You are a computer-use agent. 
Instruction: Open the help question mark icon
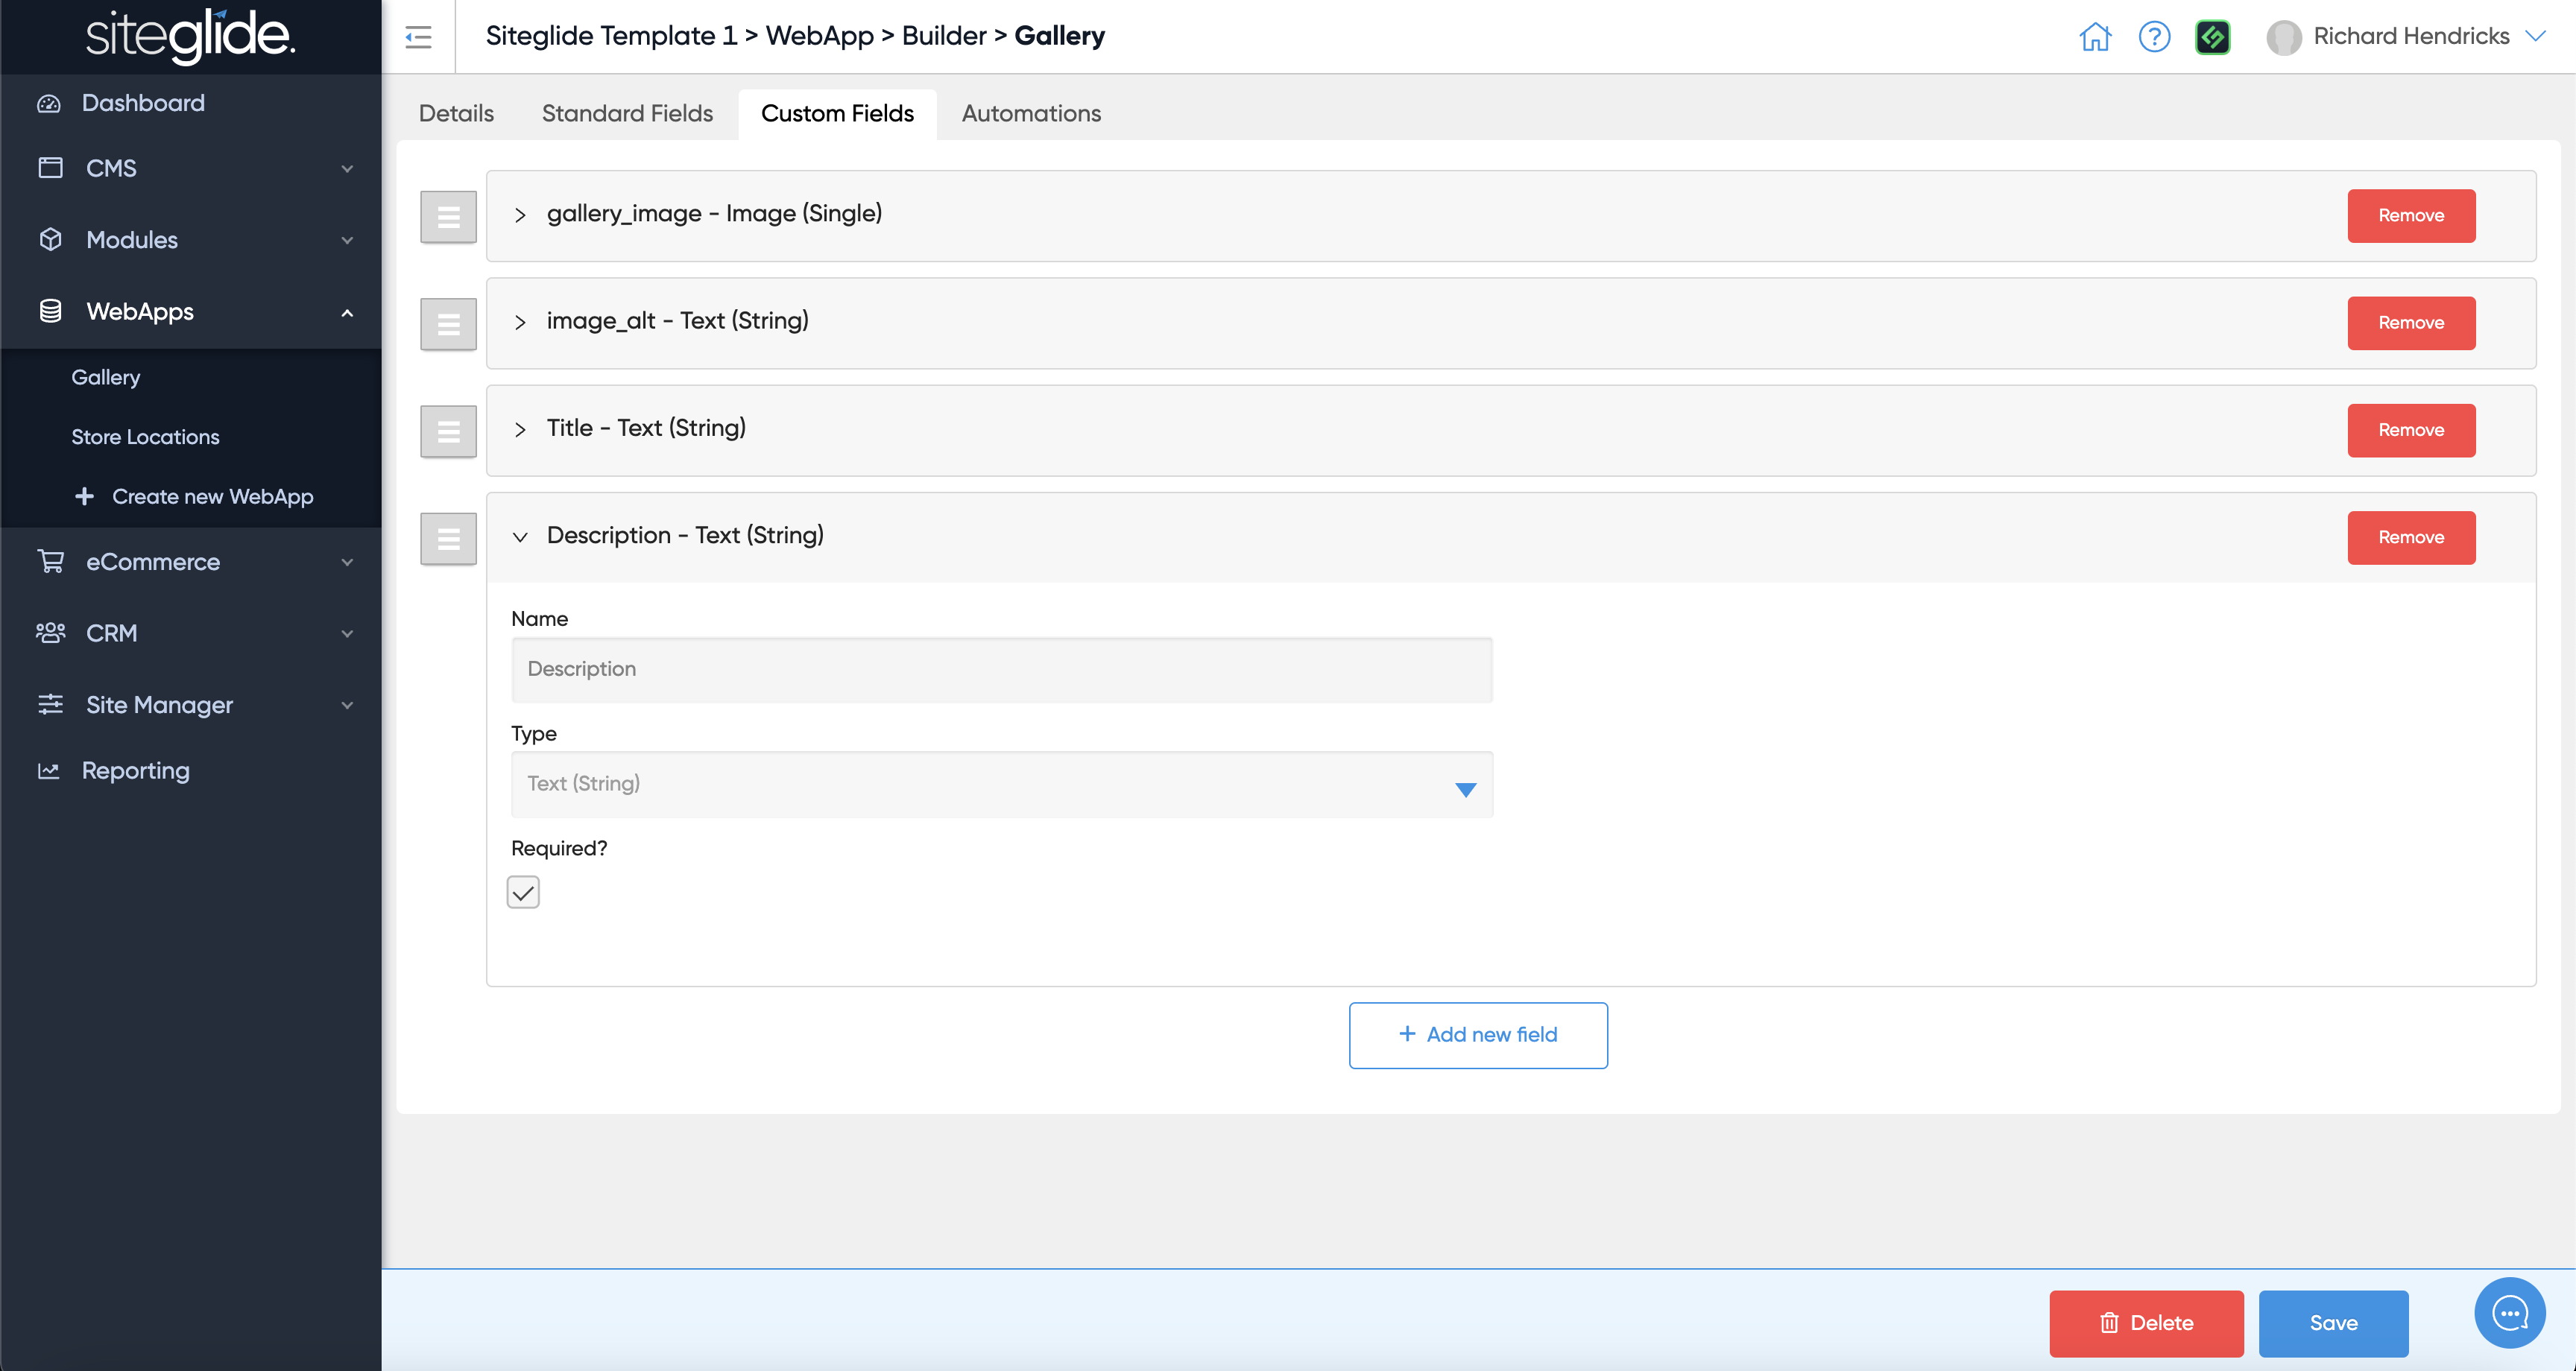point(2154,37)
